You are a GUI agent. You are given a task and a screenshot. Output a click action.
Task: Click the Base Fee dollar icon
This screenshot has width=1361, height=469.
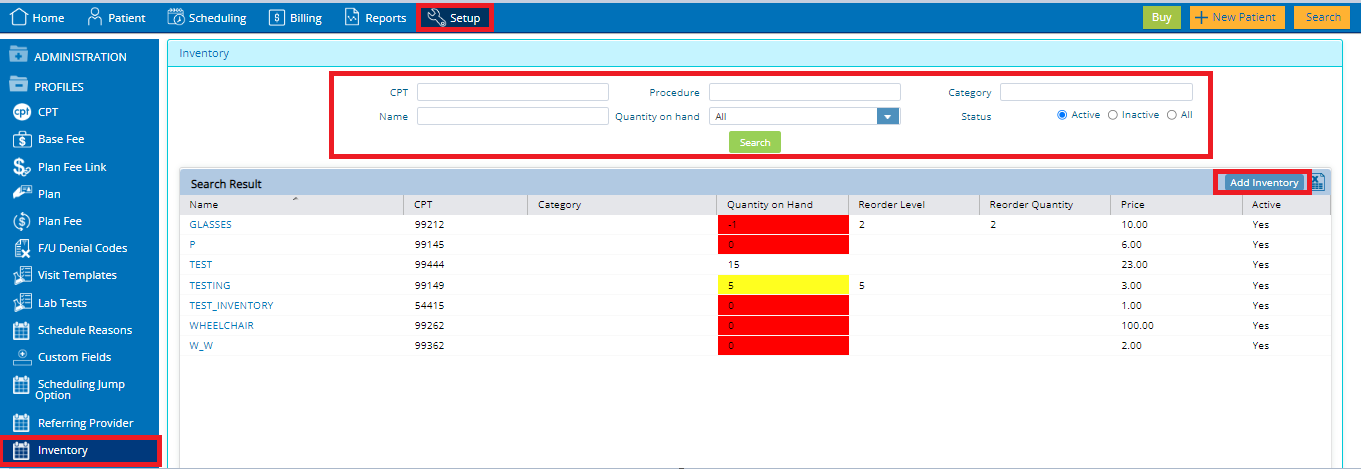pyautogui.click(x=22, y=139)
